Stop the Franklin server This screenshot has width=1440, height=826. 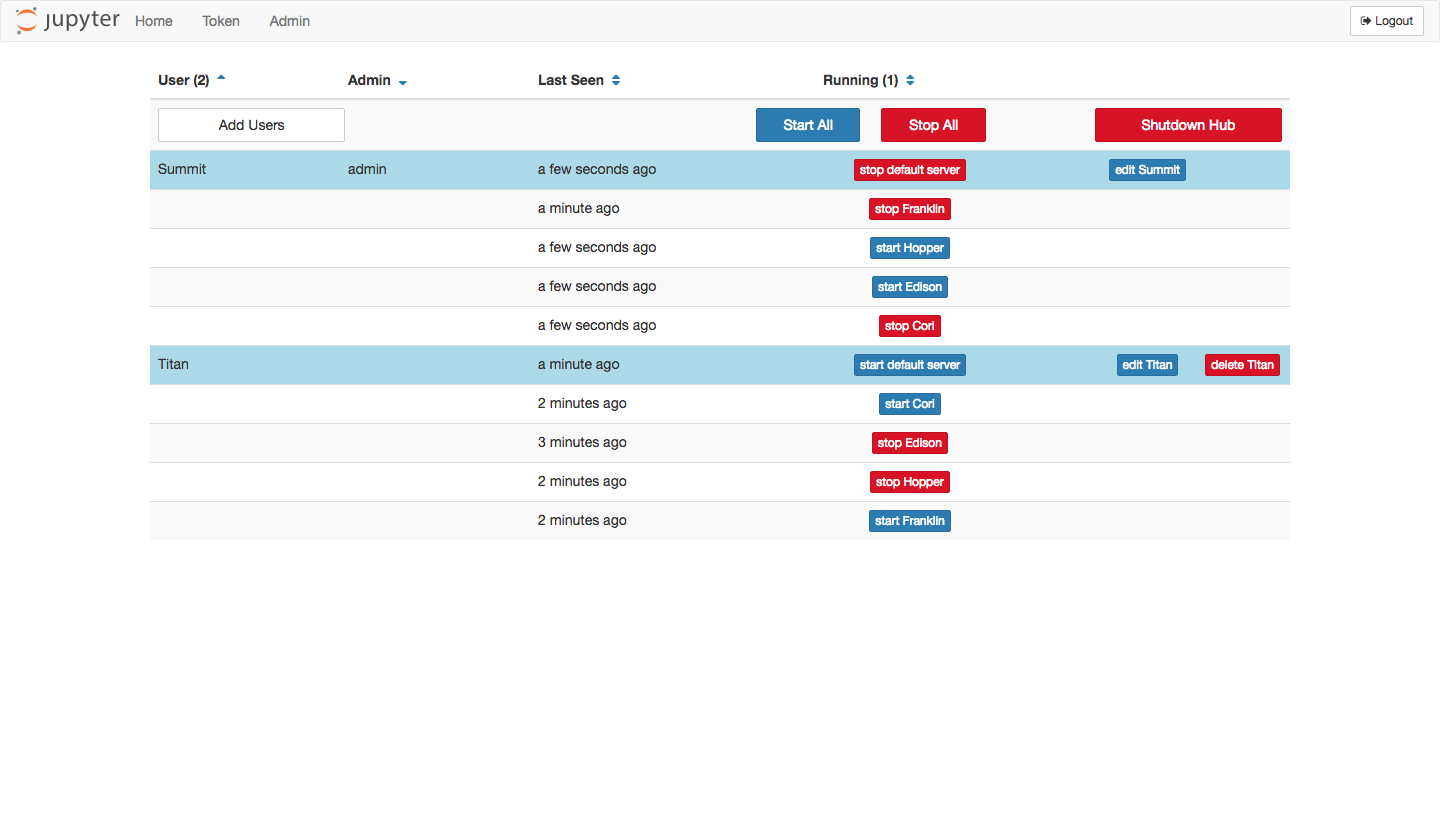(x=909, y=208)
